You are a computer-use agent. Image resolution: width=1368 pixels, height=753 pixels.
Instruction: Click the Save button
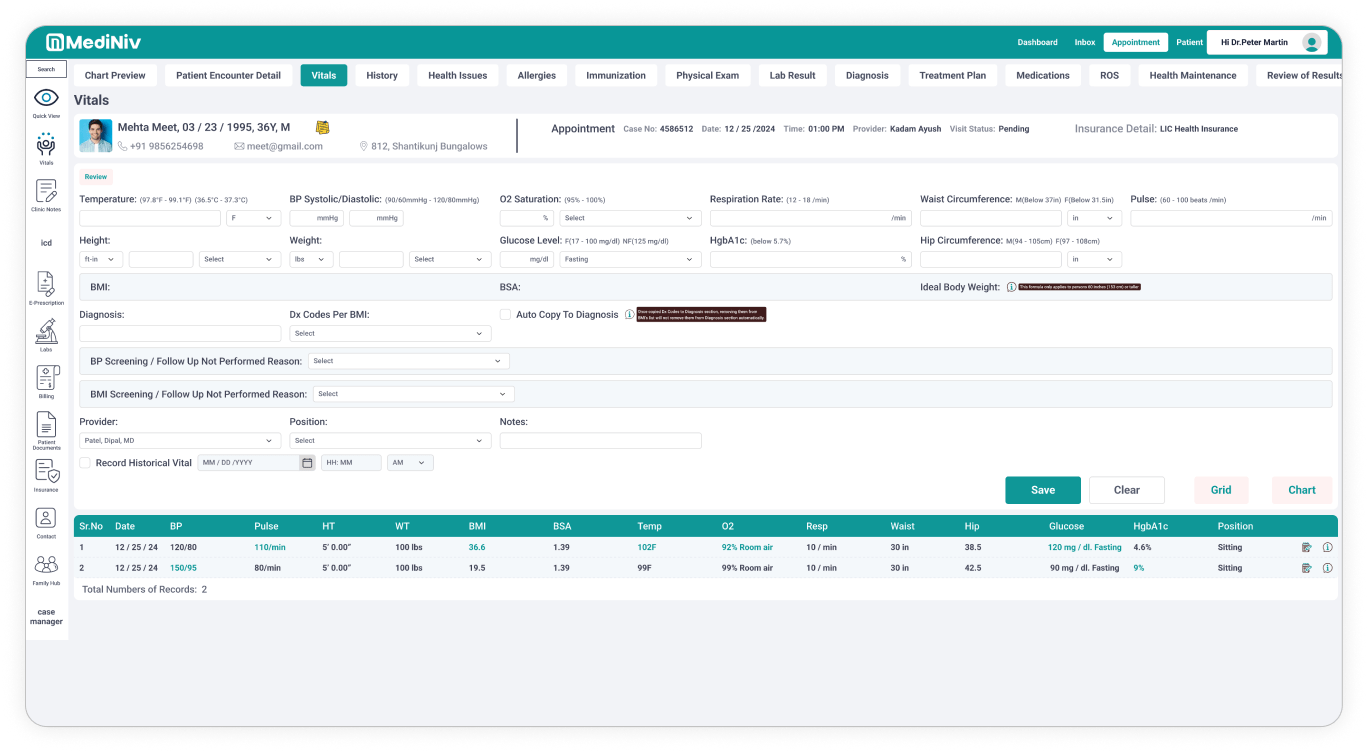point(1042,490)
